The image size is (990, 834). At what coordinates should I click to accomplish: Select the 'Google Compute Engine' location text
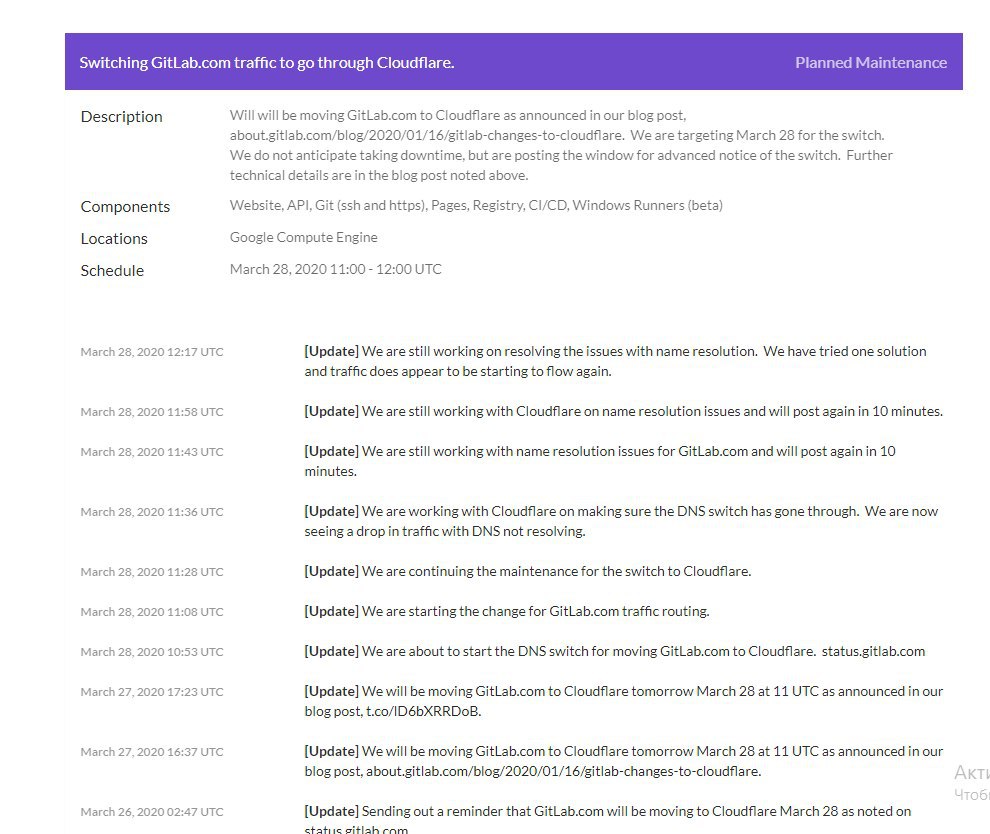304,237
